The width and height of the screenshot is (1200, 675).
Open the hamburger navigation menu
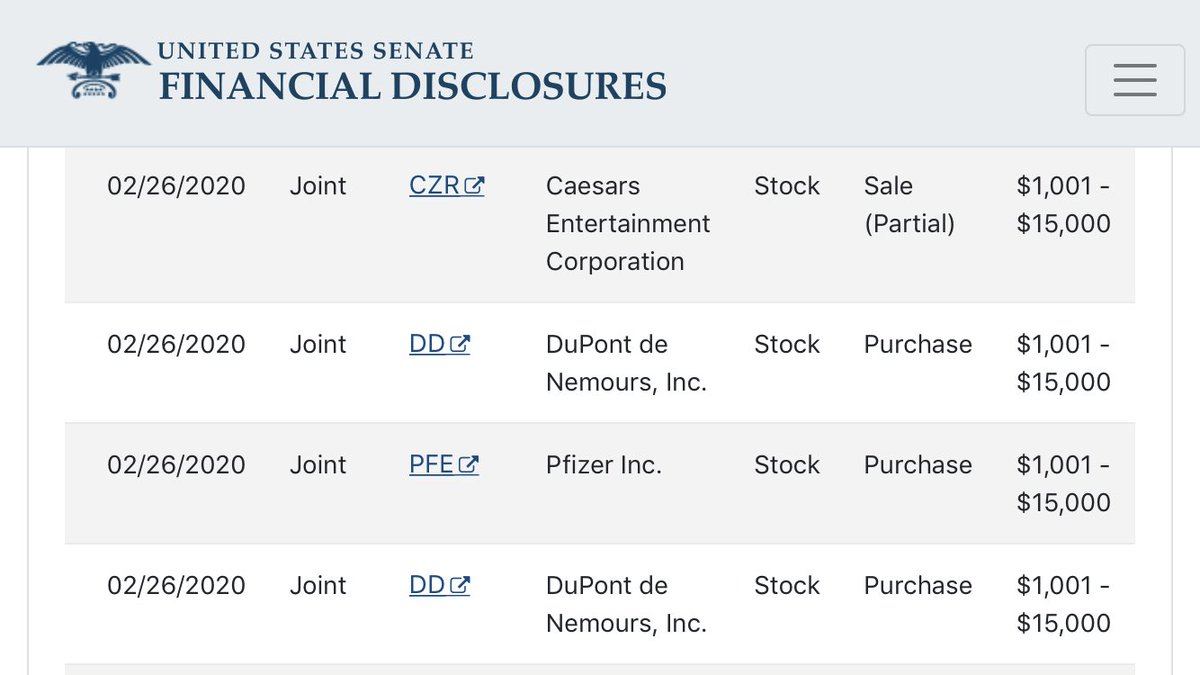[x=1135, y=80]
